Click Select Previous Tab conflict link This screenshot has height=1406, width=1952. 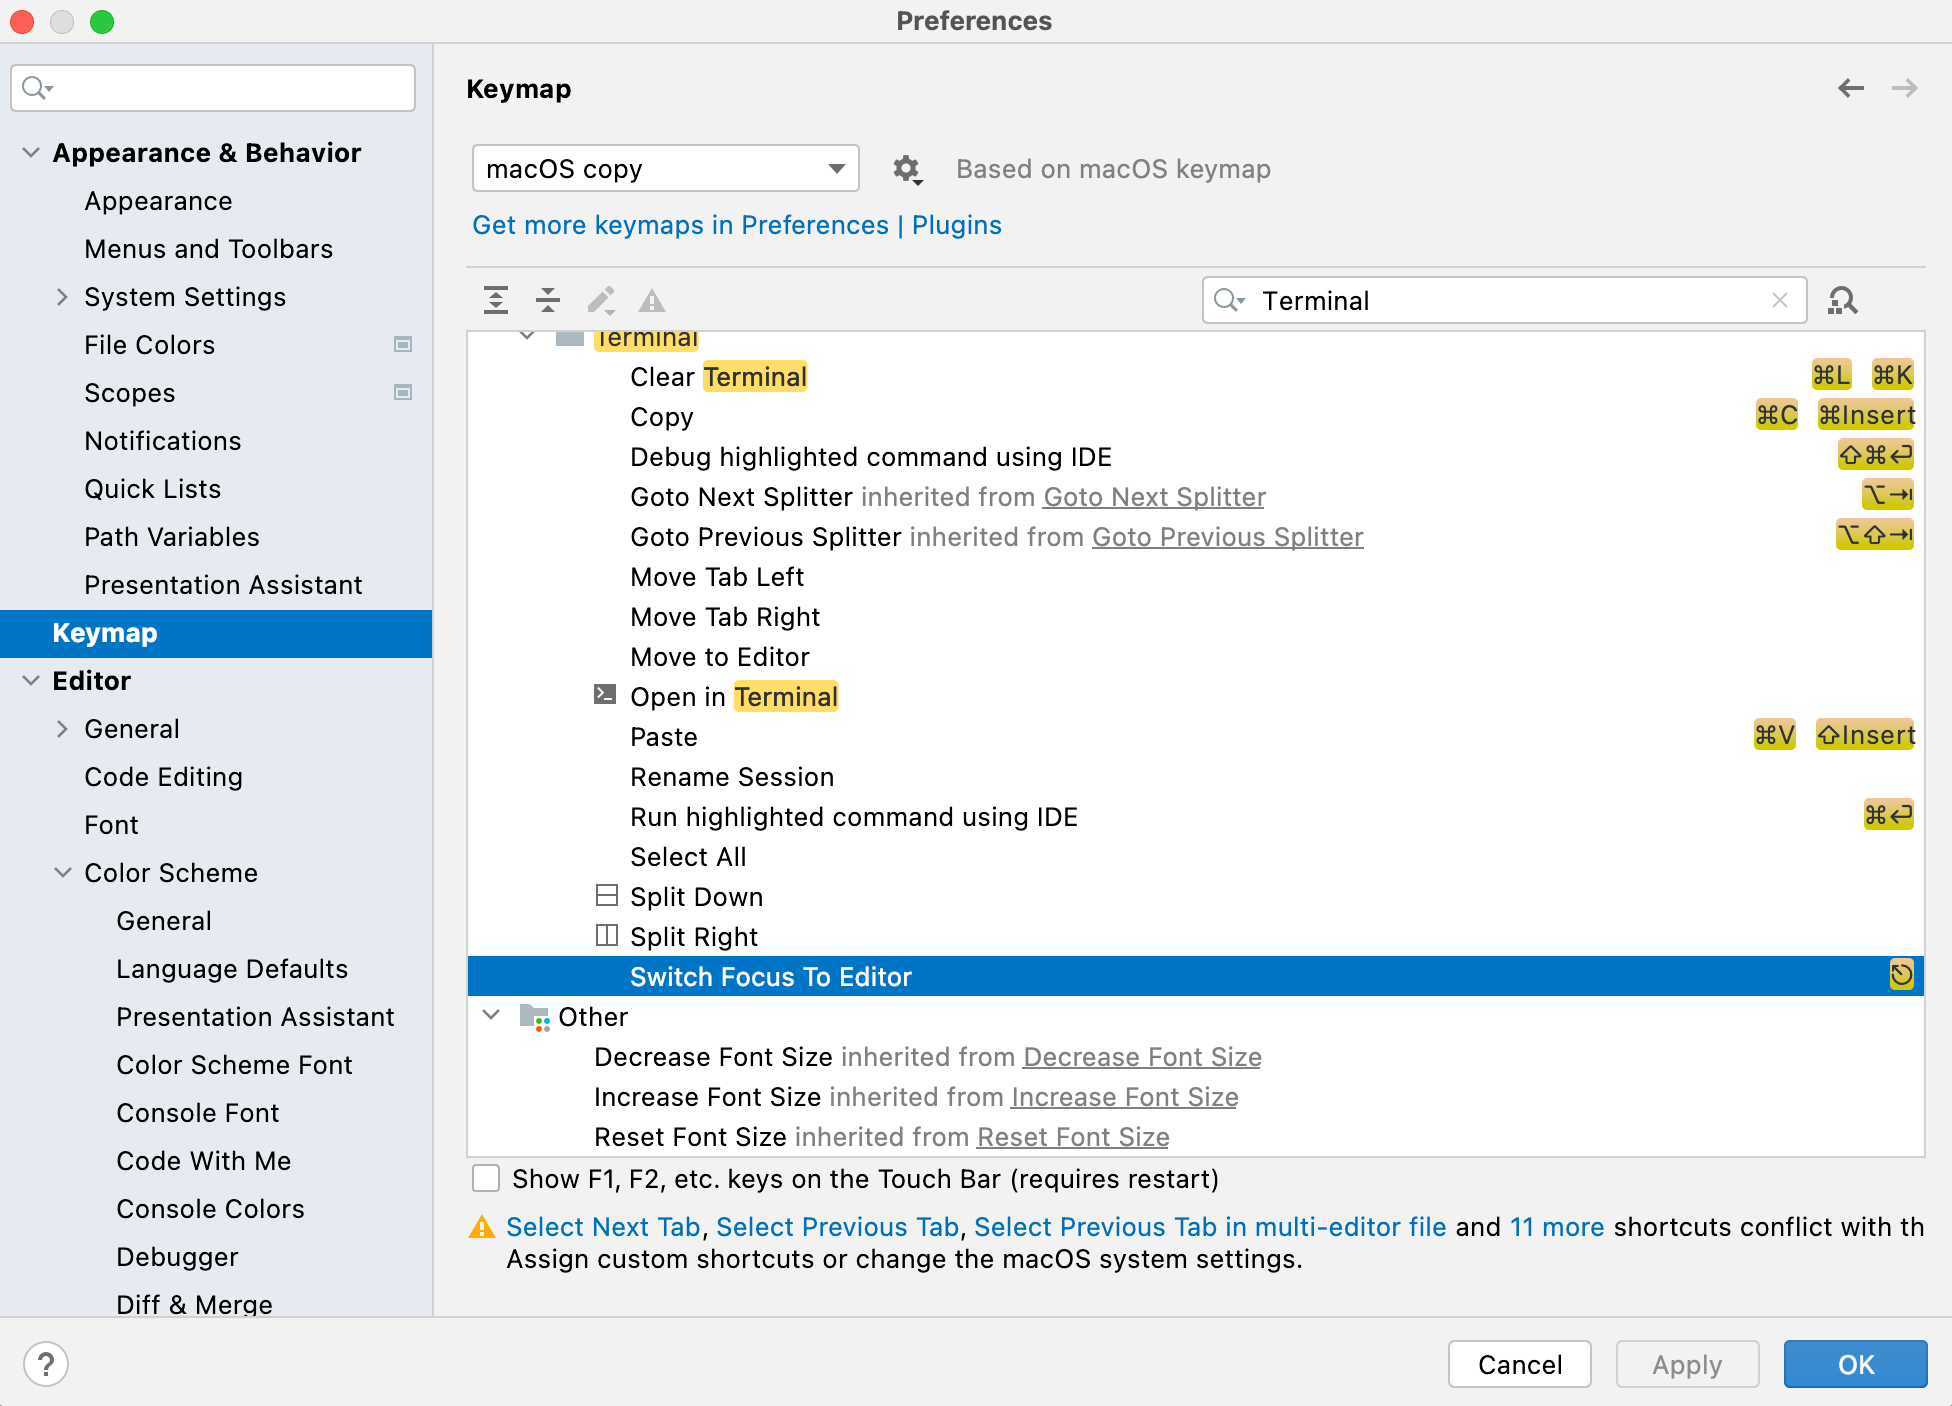point(837,1227)
